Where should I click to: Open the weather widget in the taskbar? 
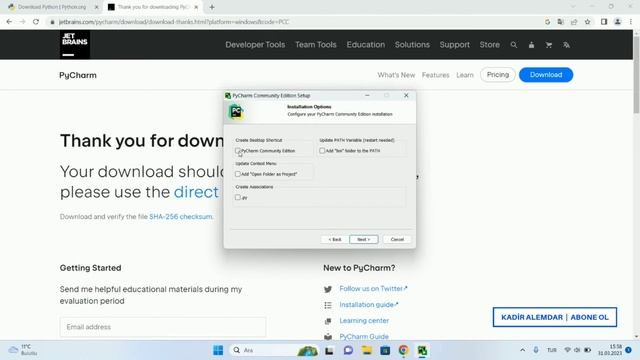23,350
